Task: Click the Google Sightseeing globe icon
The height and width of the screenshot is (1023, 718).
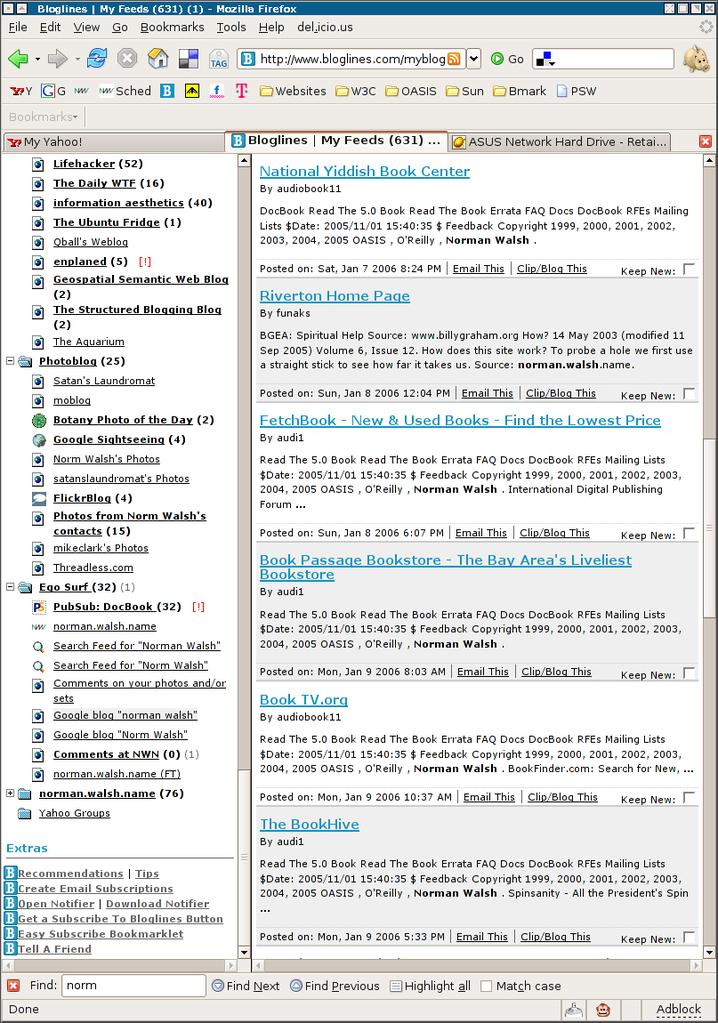Action: [x=39, y=440]
